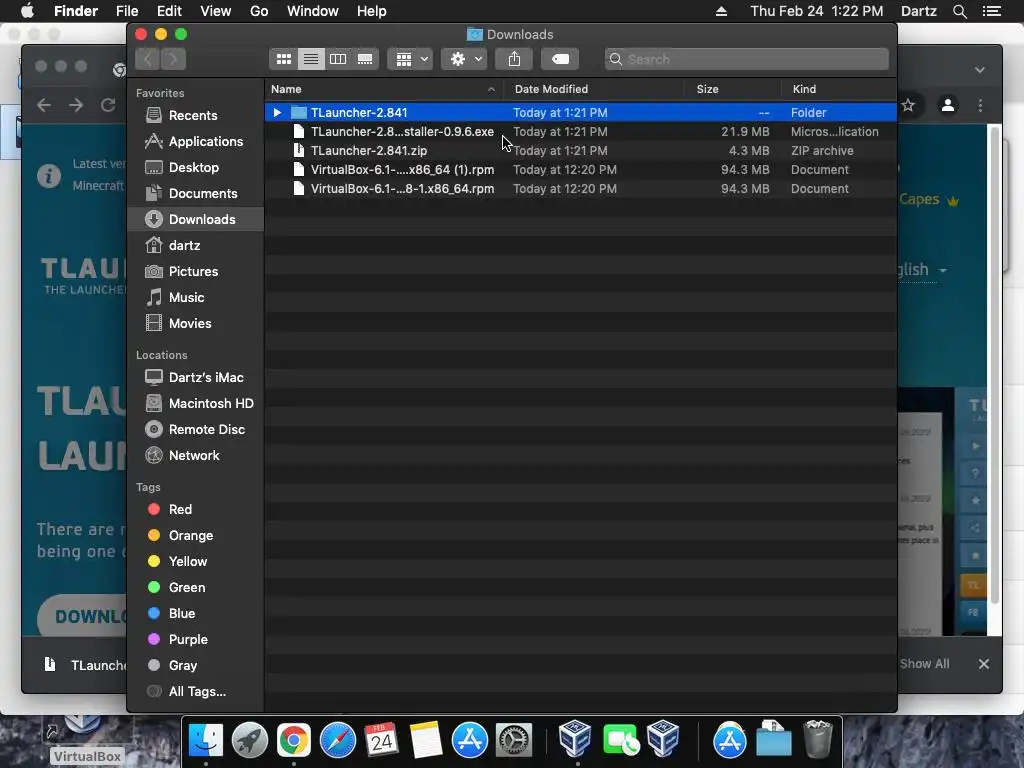
Task: Open Safari from the Dock
Action: coord(338,740)
